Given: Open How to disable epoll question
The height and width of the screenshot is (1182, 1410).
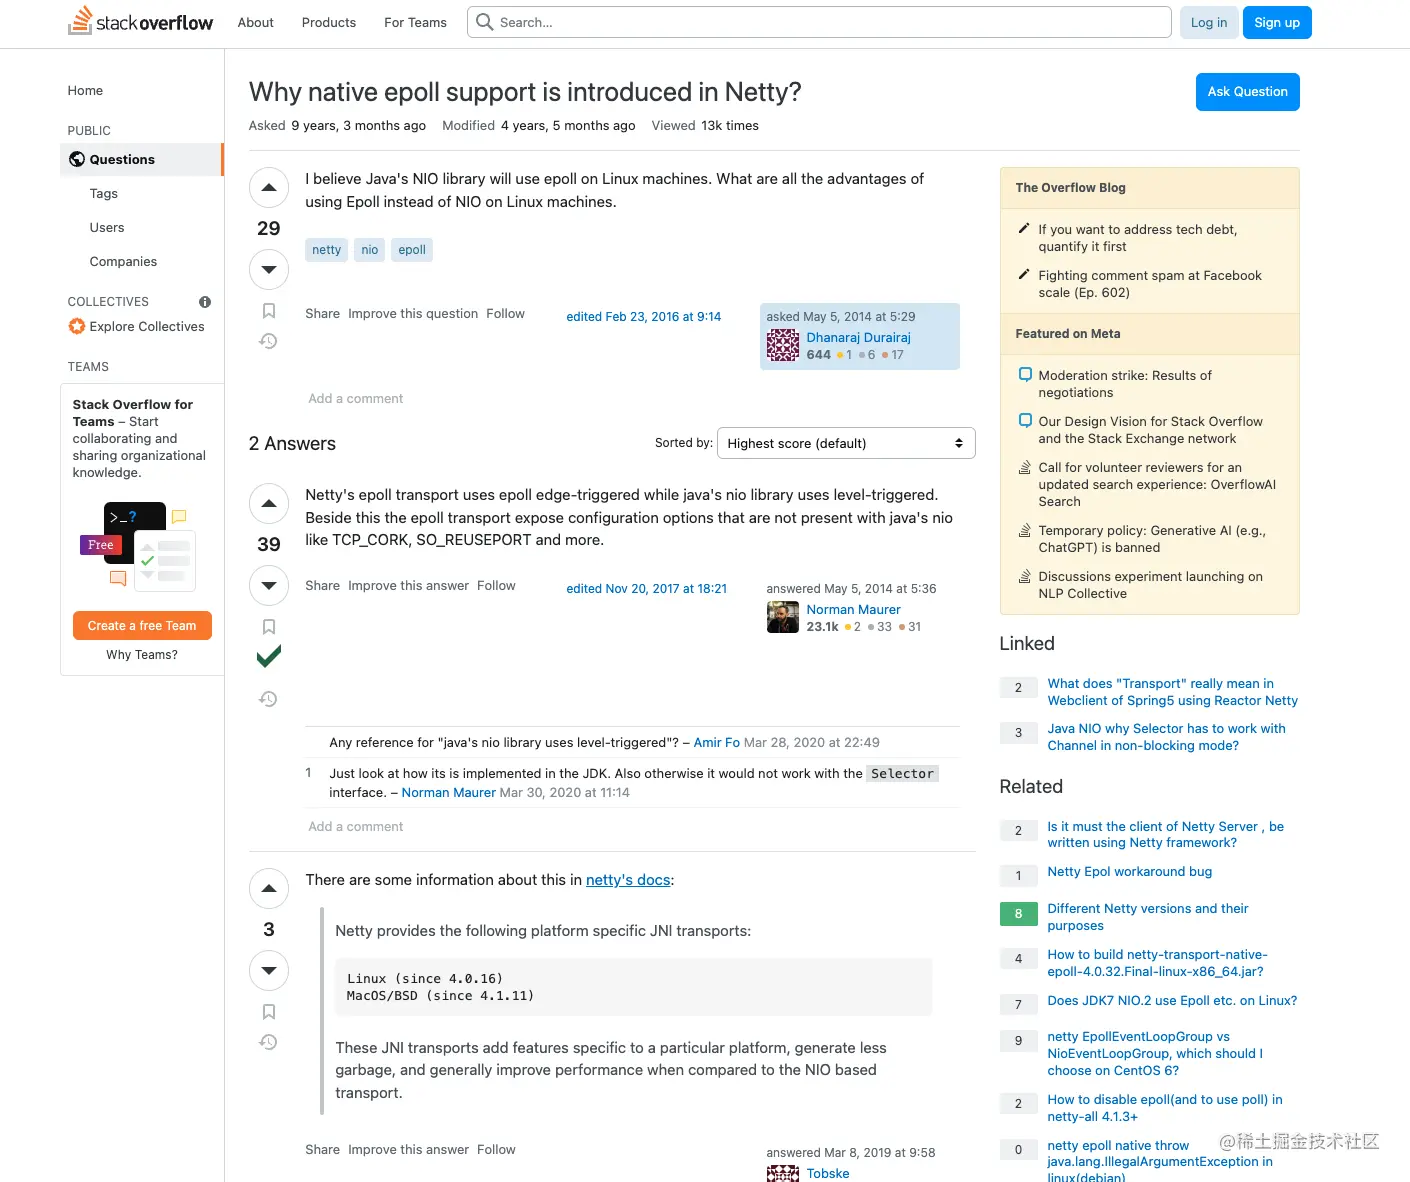Looking at the screenshot, I should pyautogui.click(x=1164, y=1108).
